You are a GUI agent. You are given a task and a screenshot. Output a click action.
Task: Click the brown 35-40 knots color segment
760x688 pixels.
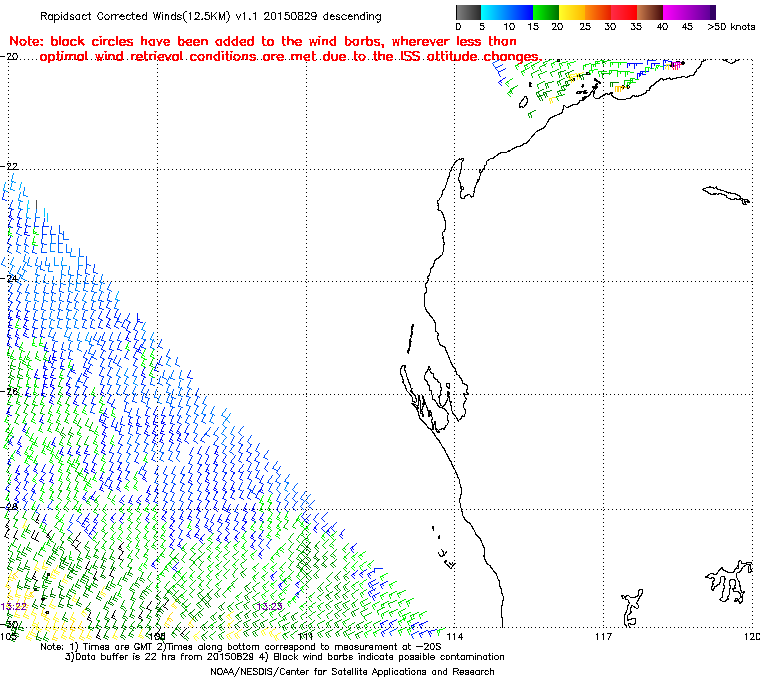[650, 12]
